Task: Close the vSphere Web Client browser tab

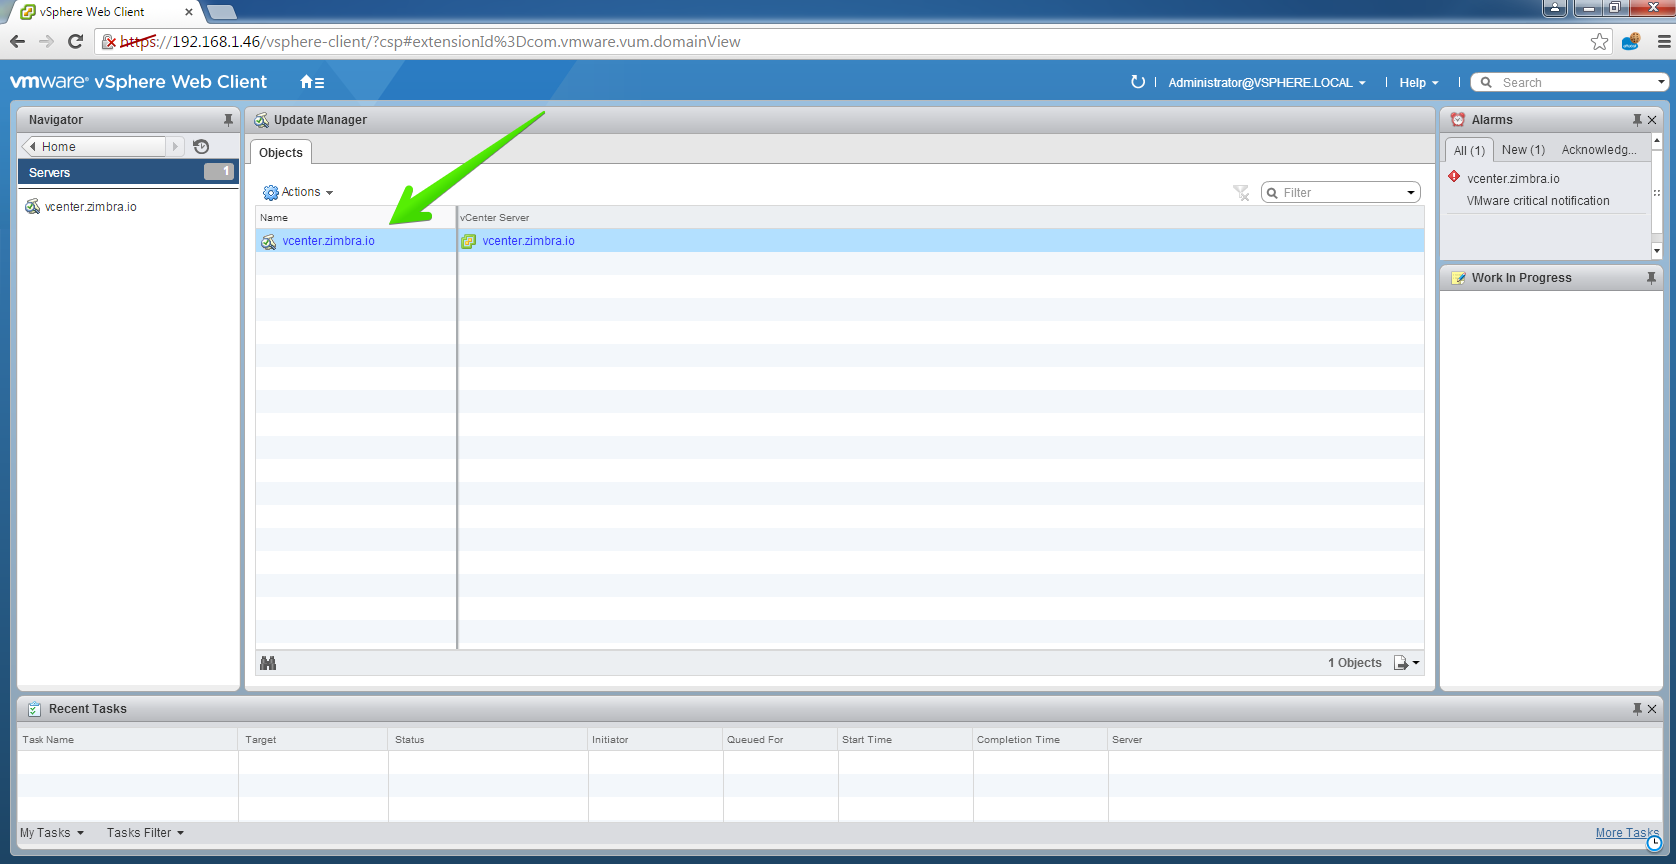Action: (188, 12)
